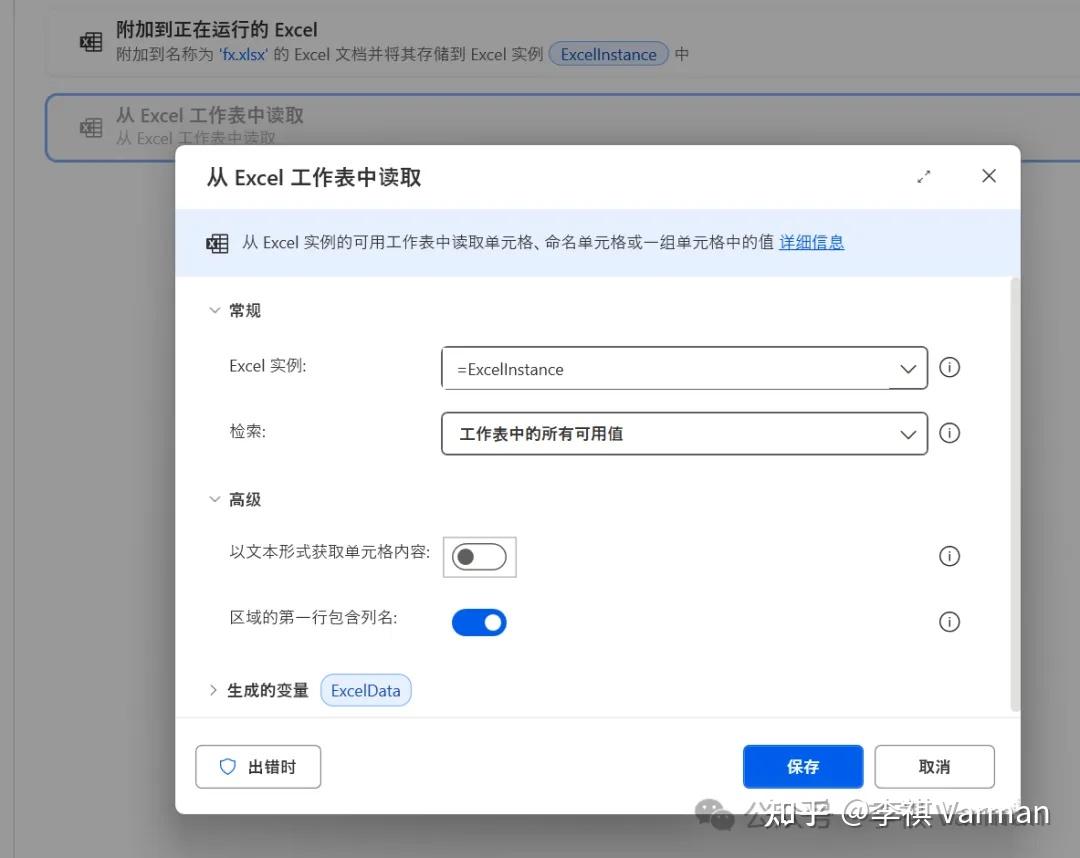Open the 详细信息 link
This screenshot has width=1080, height=858.
click(x=811, y=242)
